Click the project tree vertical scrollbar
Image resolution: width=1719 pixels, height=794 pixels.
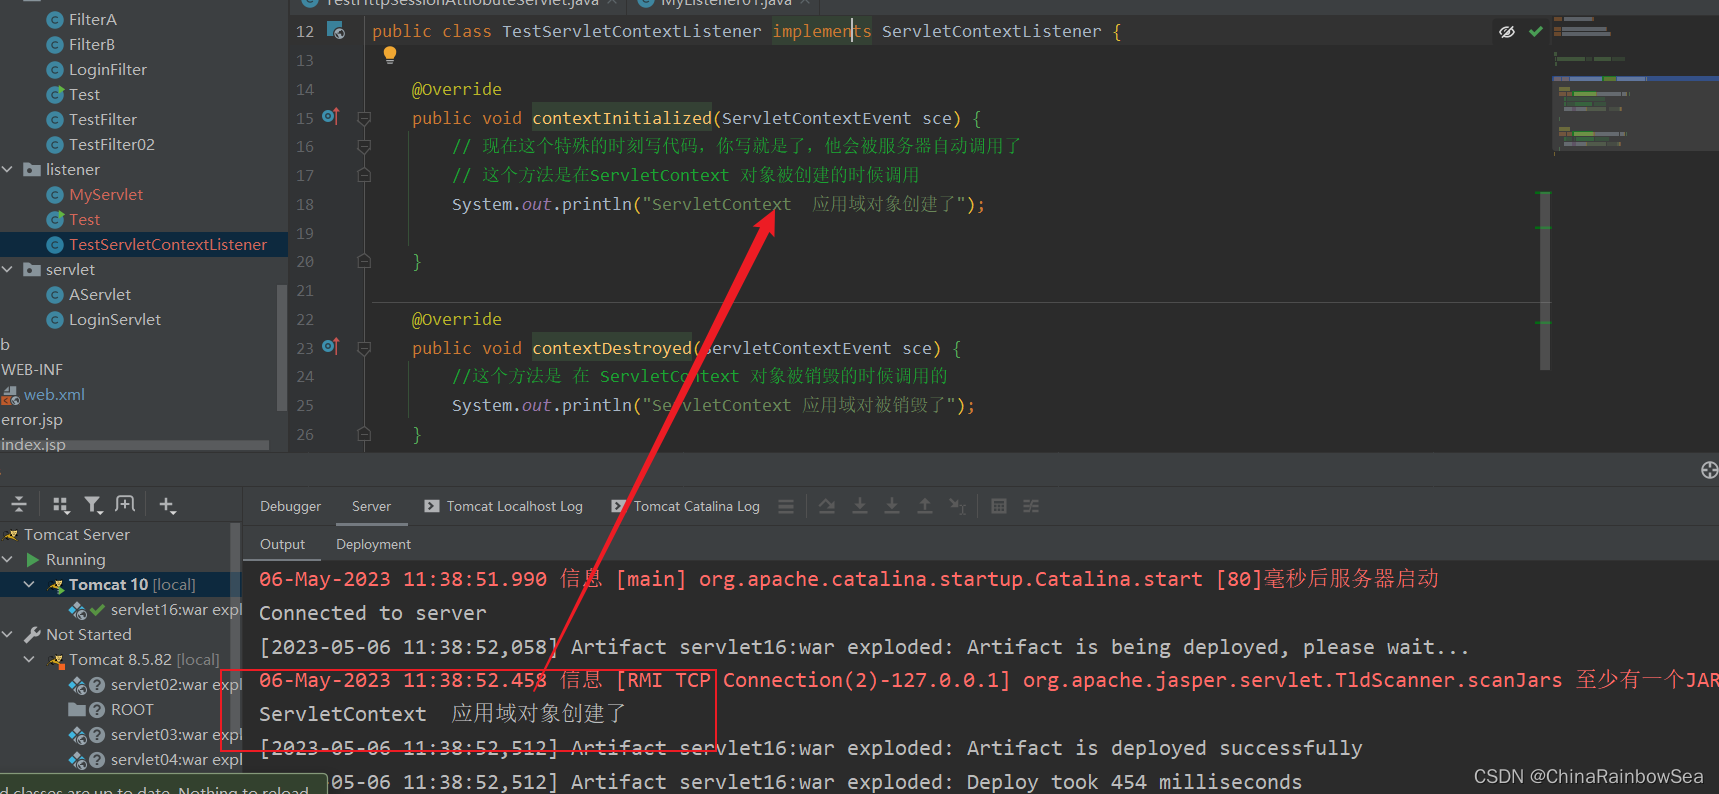pyautogui.click(x=281, y=347)
